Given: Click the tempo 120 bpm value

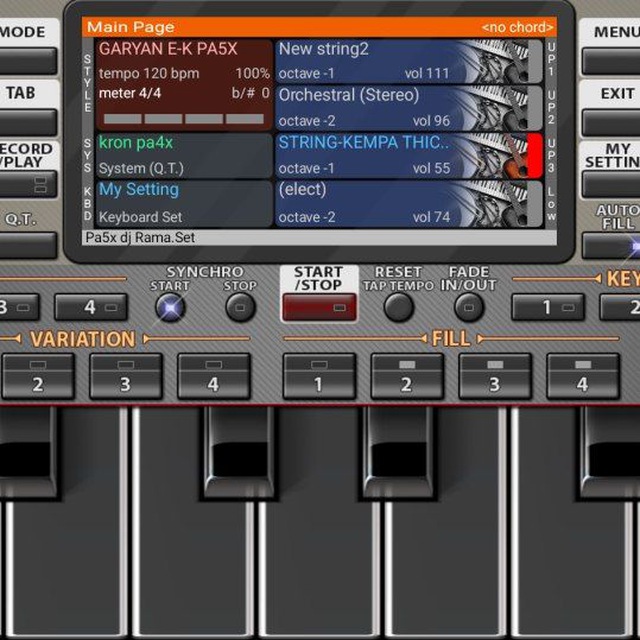Looking at the screenshot, I should click(x=149, y=73).
